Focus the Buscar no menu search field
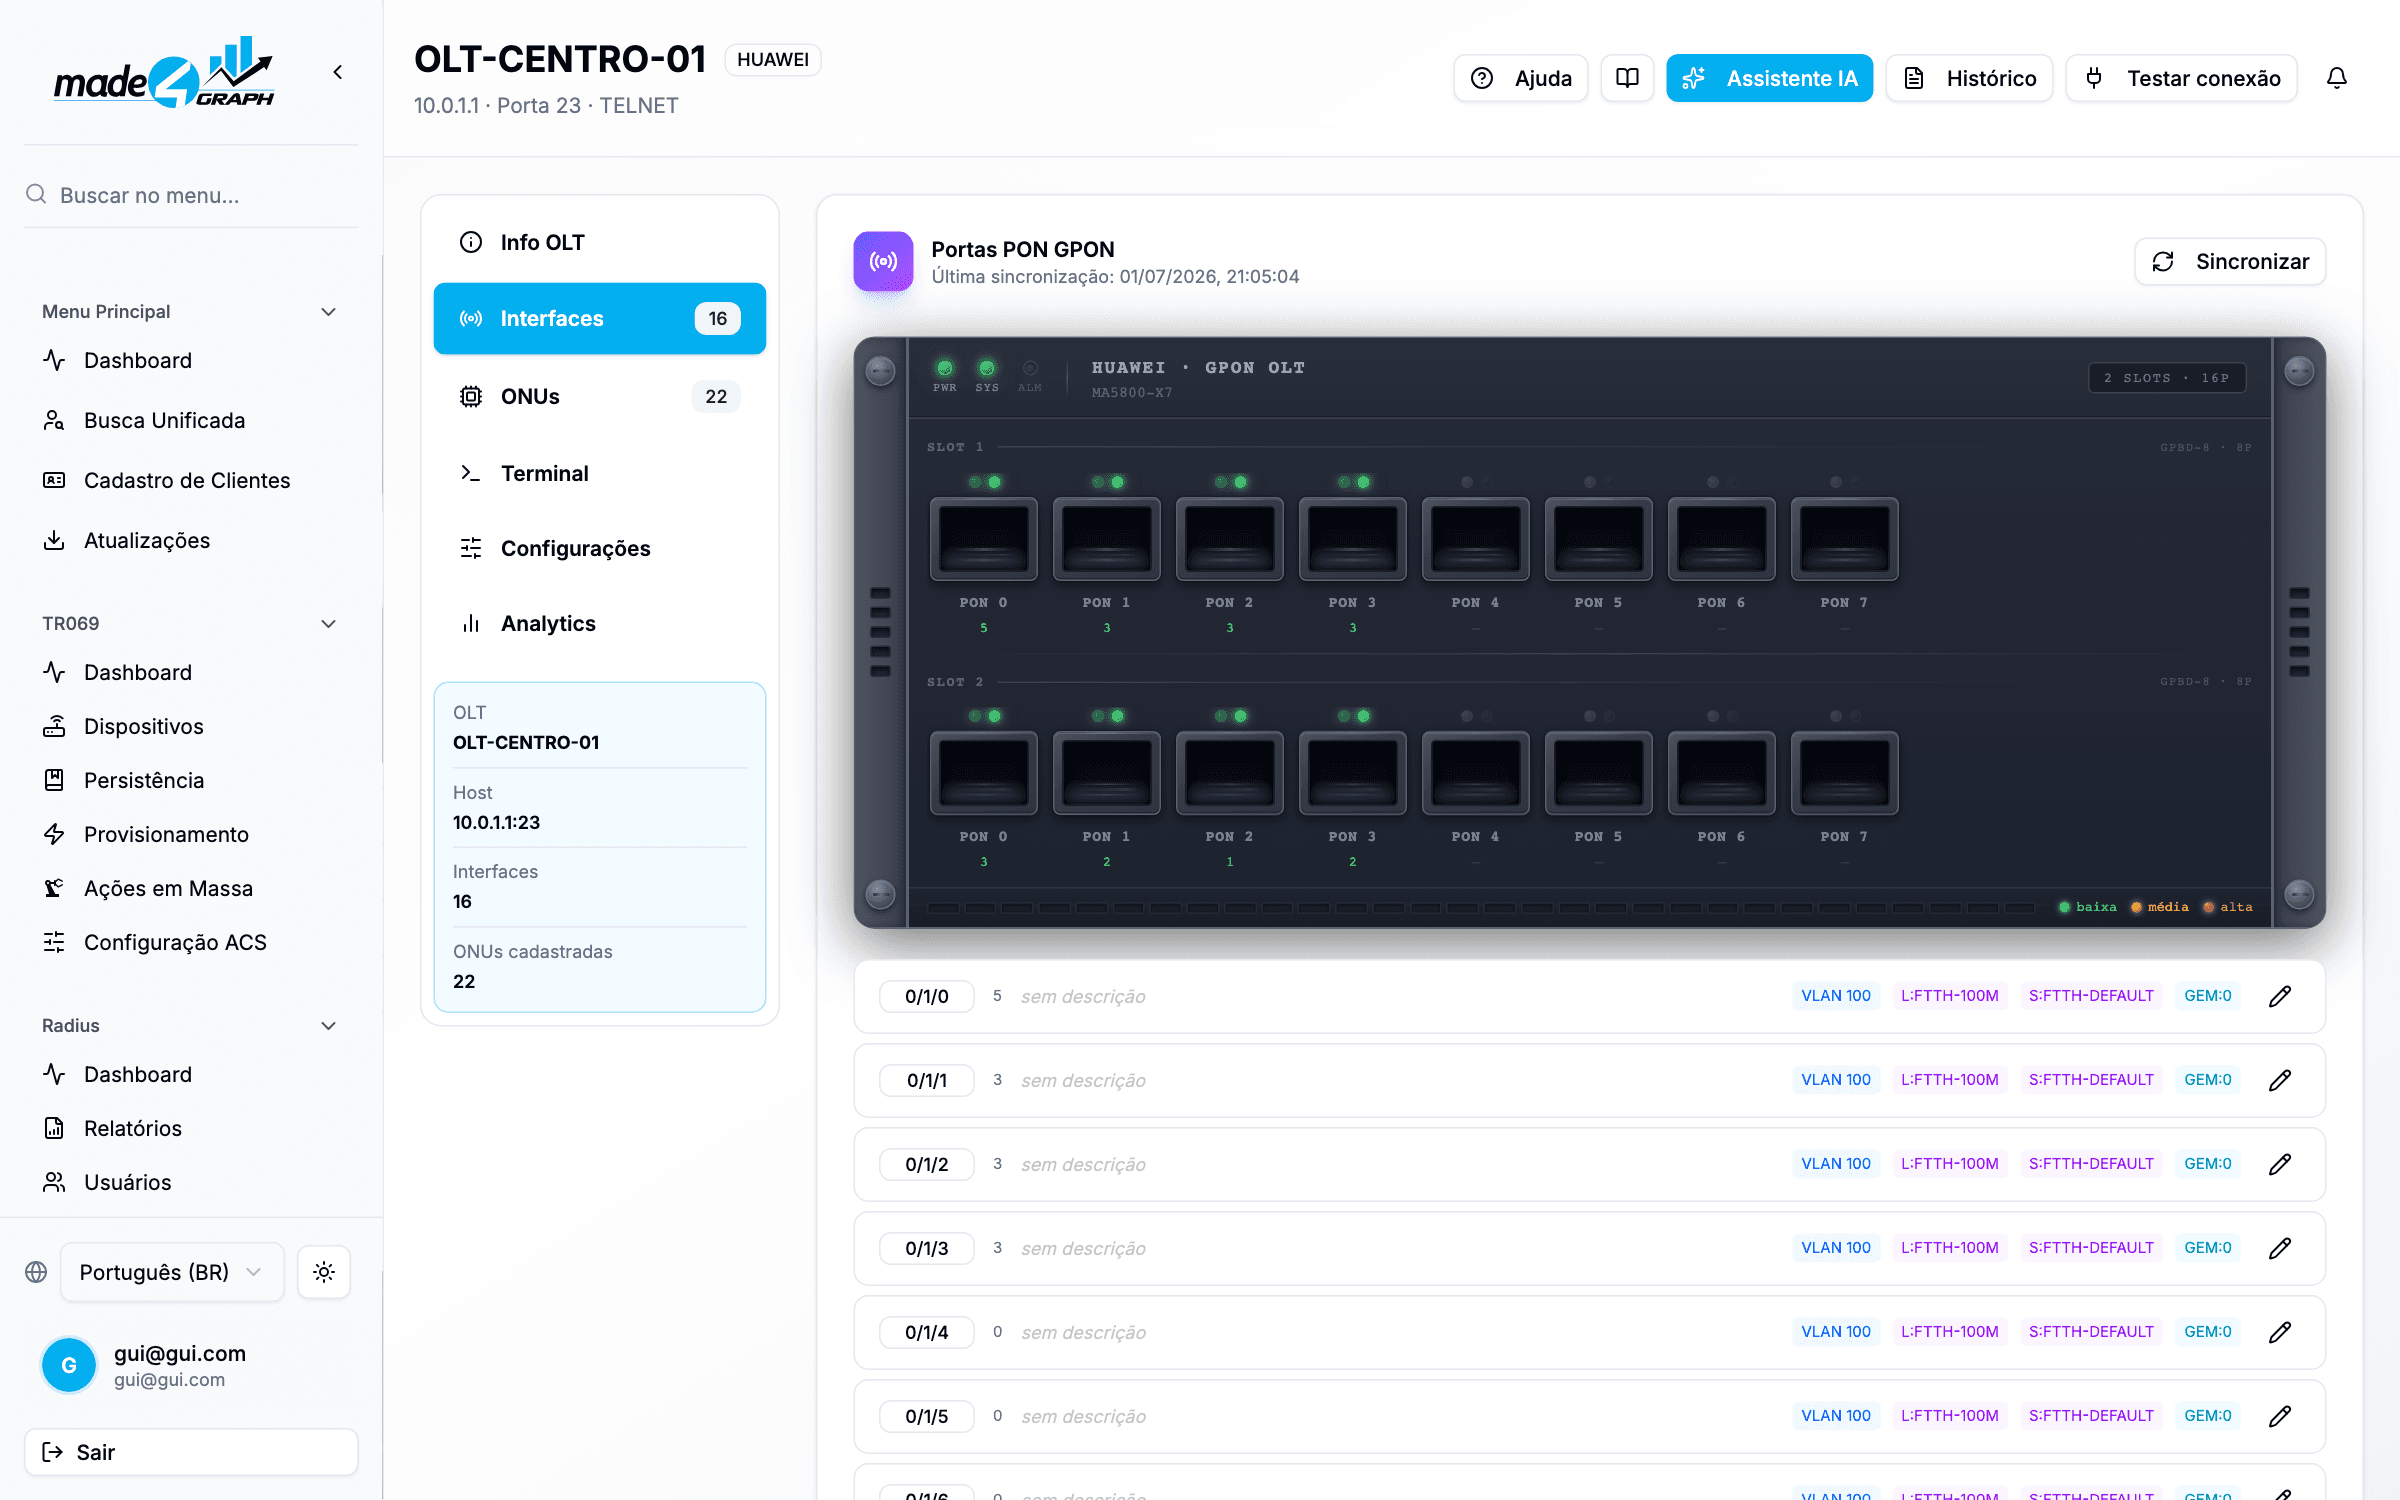 (191, 195)
